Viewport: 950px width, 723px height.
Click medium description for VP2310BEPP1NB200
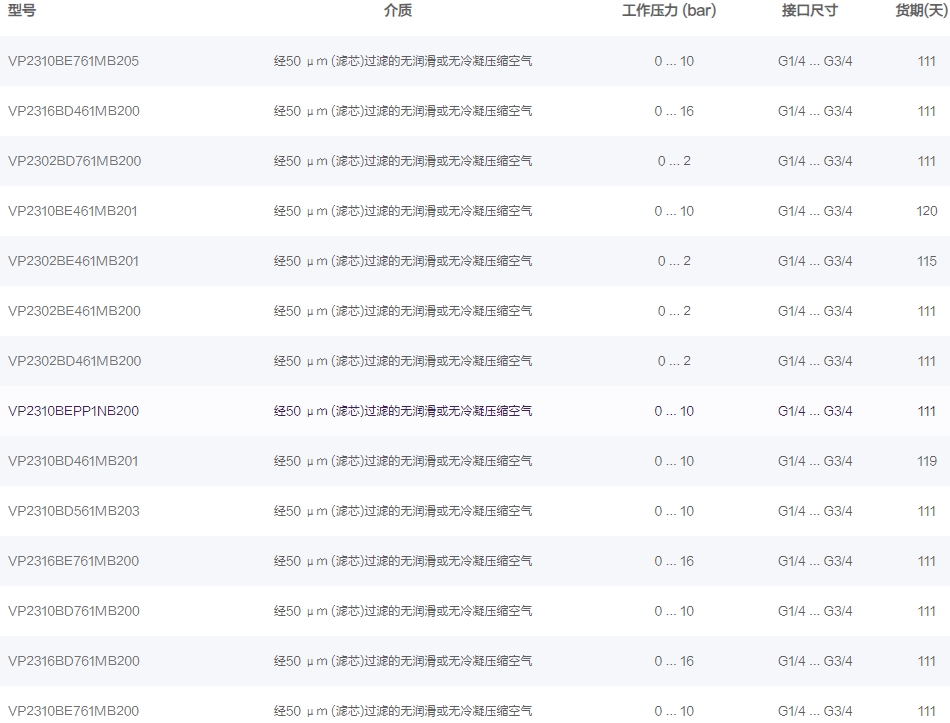(403, 411)
